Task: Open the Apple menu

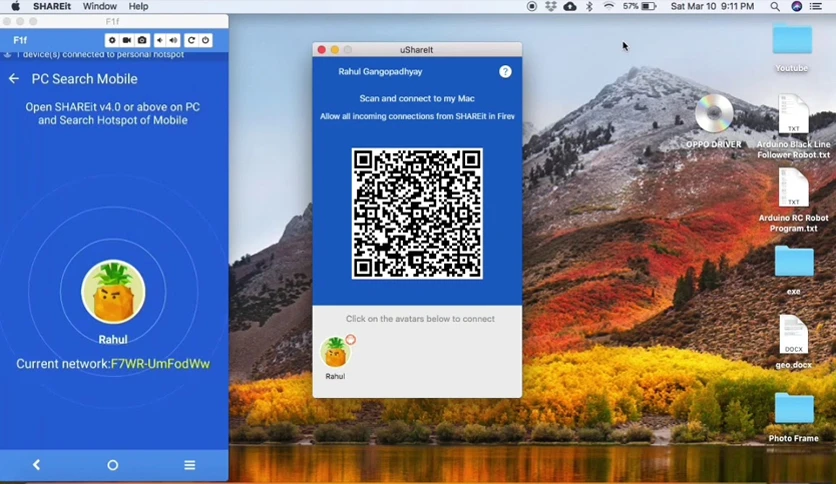Action: point(15,6)
